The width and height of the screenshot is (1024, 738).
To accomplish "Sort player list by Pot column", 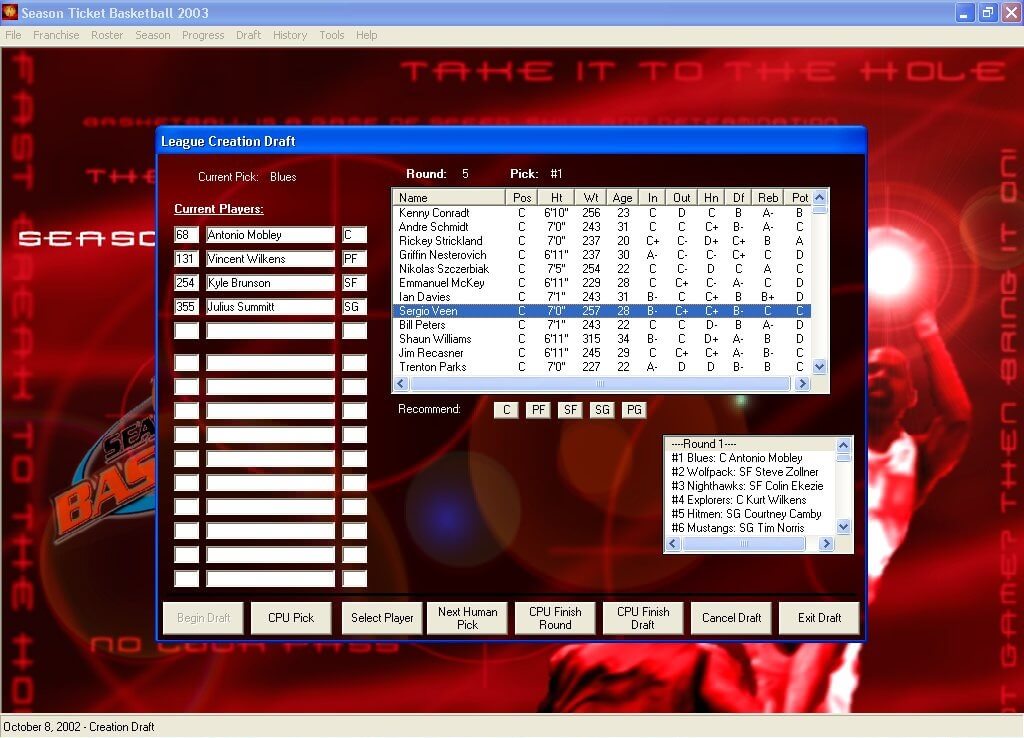I will (798, 197).
